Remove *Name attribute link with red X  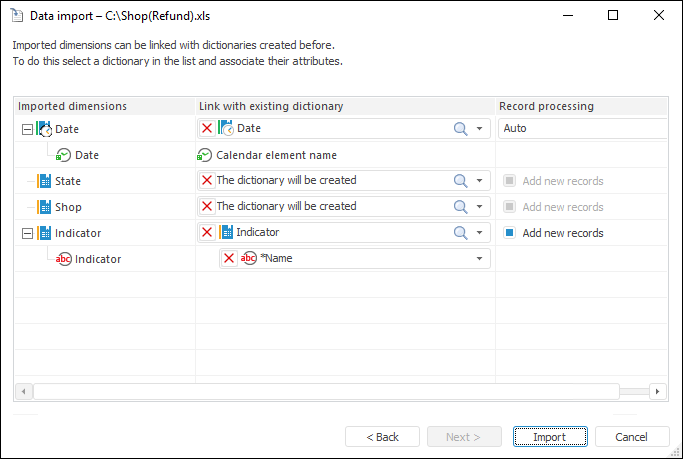pyautogui.click(x=229, y=258)
